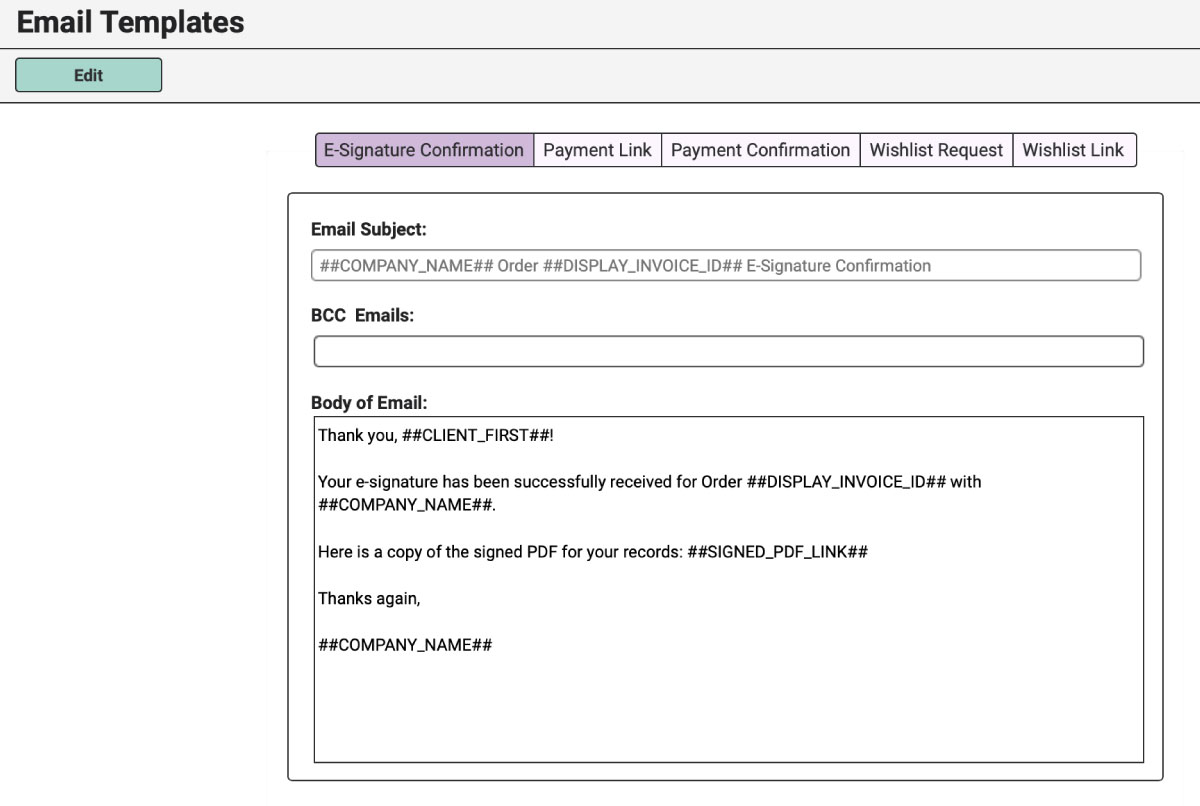Click the ##SIGNED_PDF_LINK## placeholder text
Viewport: 1200px width, 806px height.
pos(777,552)
